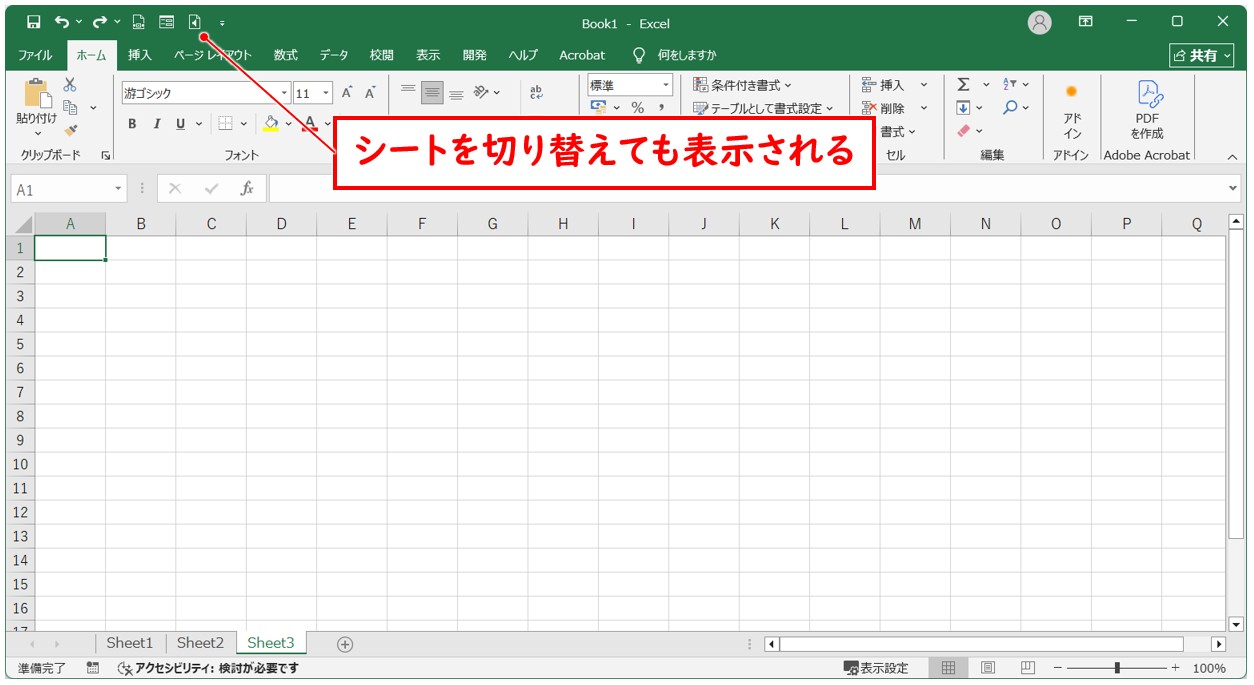The image size is (1254, 685).
Task: Cut selection with scissors icon
Action: coord(70,86)
